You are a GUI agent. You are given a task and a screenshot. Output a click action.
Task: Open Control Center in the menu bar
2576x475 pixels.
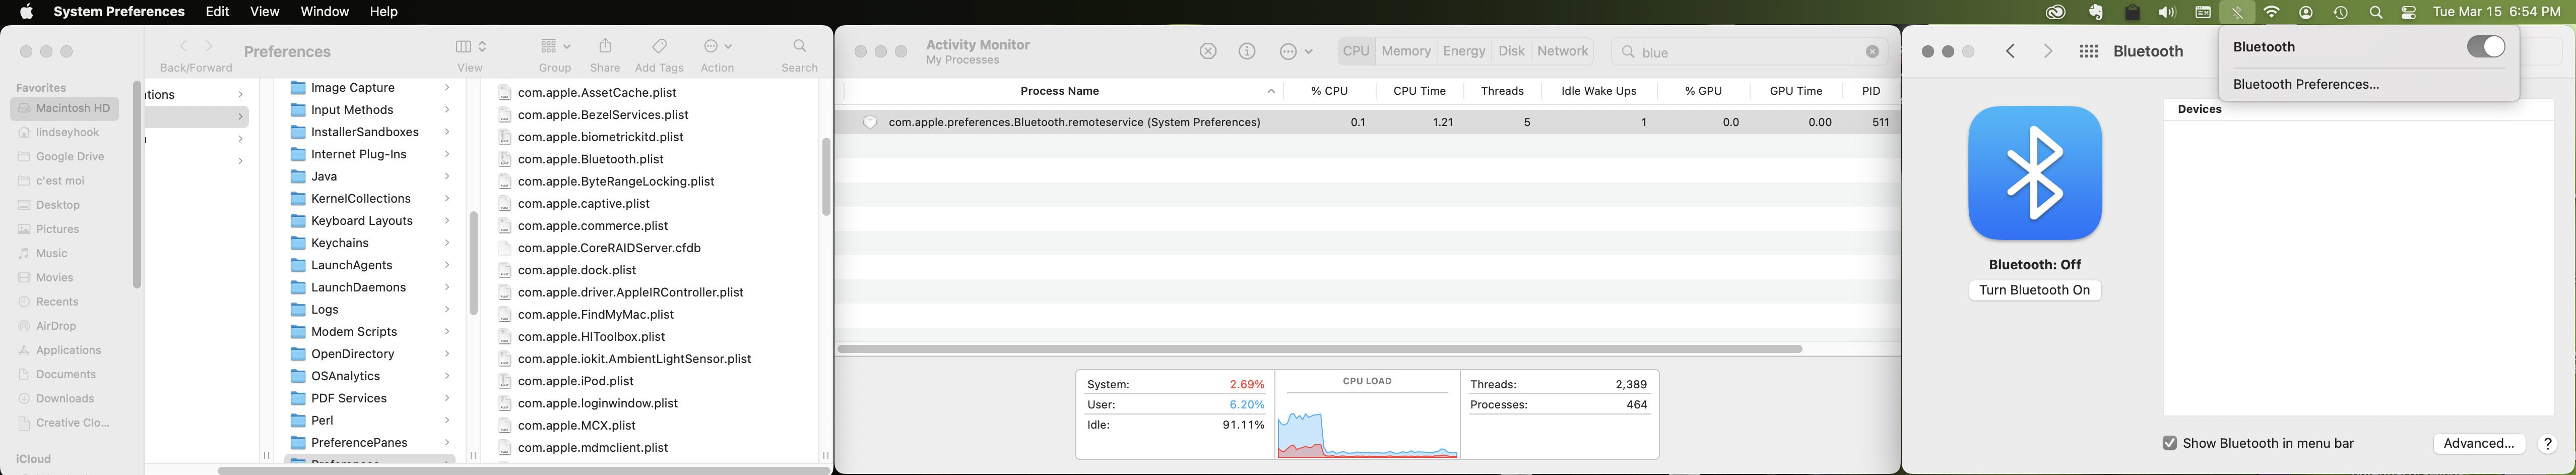tap(2409, 13)
